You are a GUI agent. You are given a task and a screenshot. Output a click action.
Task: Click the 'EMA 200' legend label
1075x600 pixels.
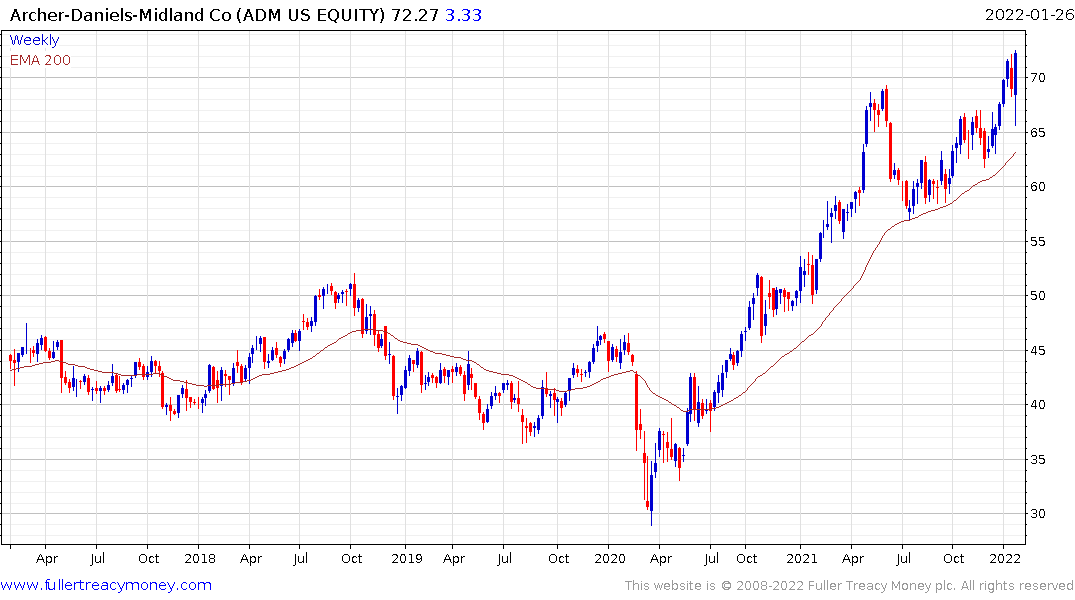[40, 60]
